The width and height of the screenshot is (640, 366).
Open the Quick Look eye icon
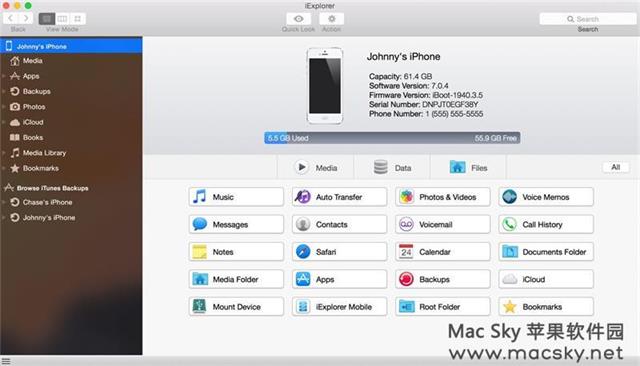point(298,19)
